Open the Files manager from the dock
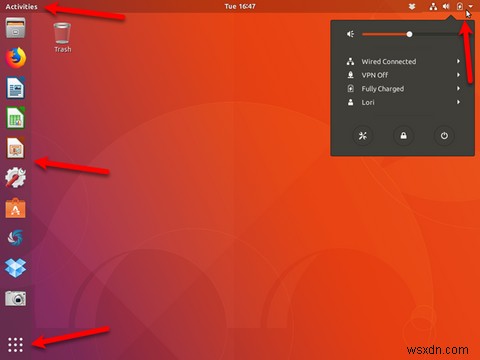 pos(15,28)
